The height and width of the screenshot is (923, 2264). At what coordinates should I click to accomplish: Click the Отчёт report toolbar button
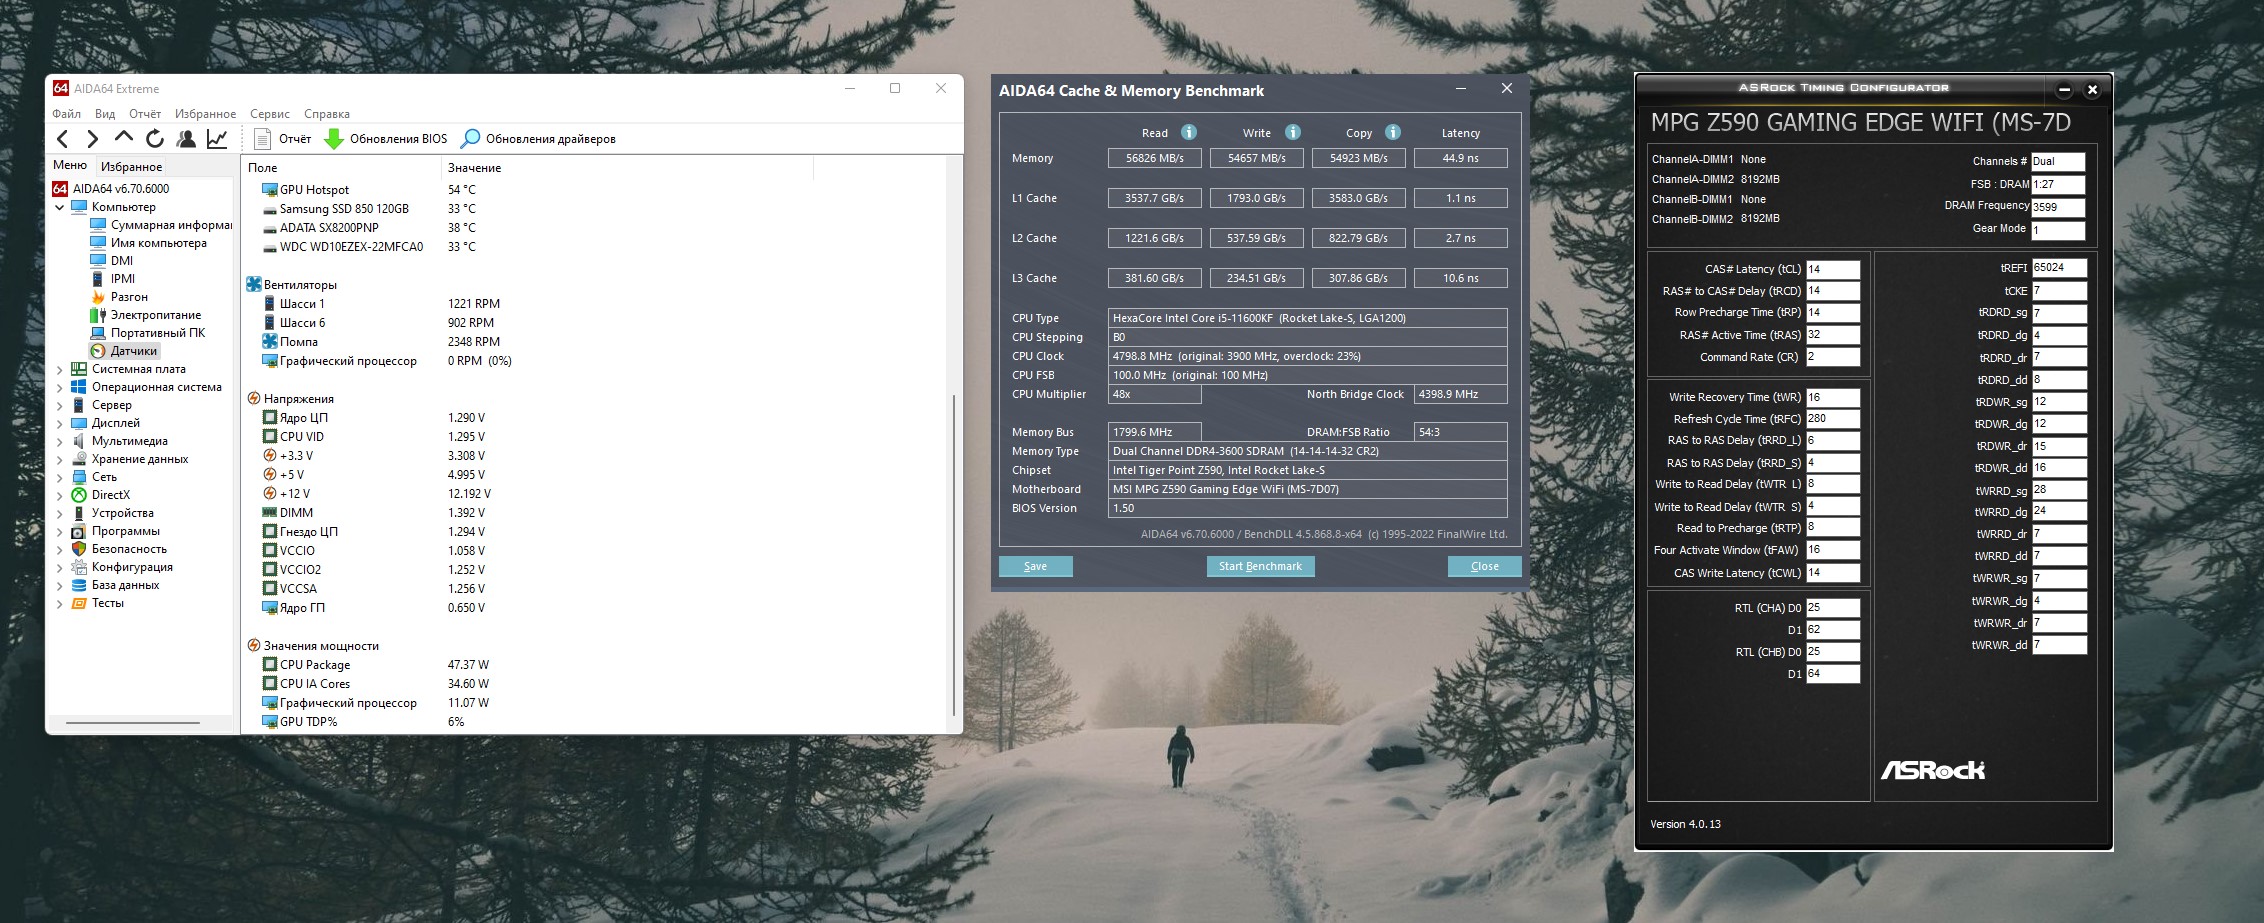coord(283,139)
